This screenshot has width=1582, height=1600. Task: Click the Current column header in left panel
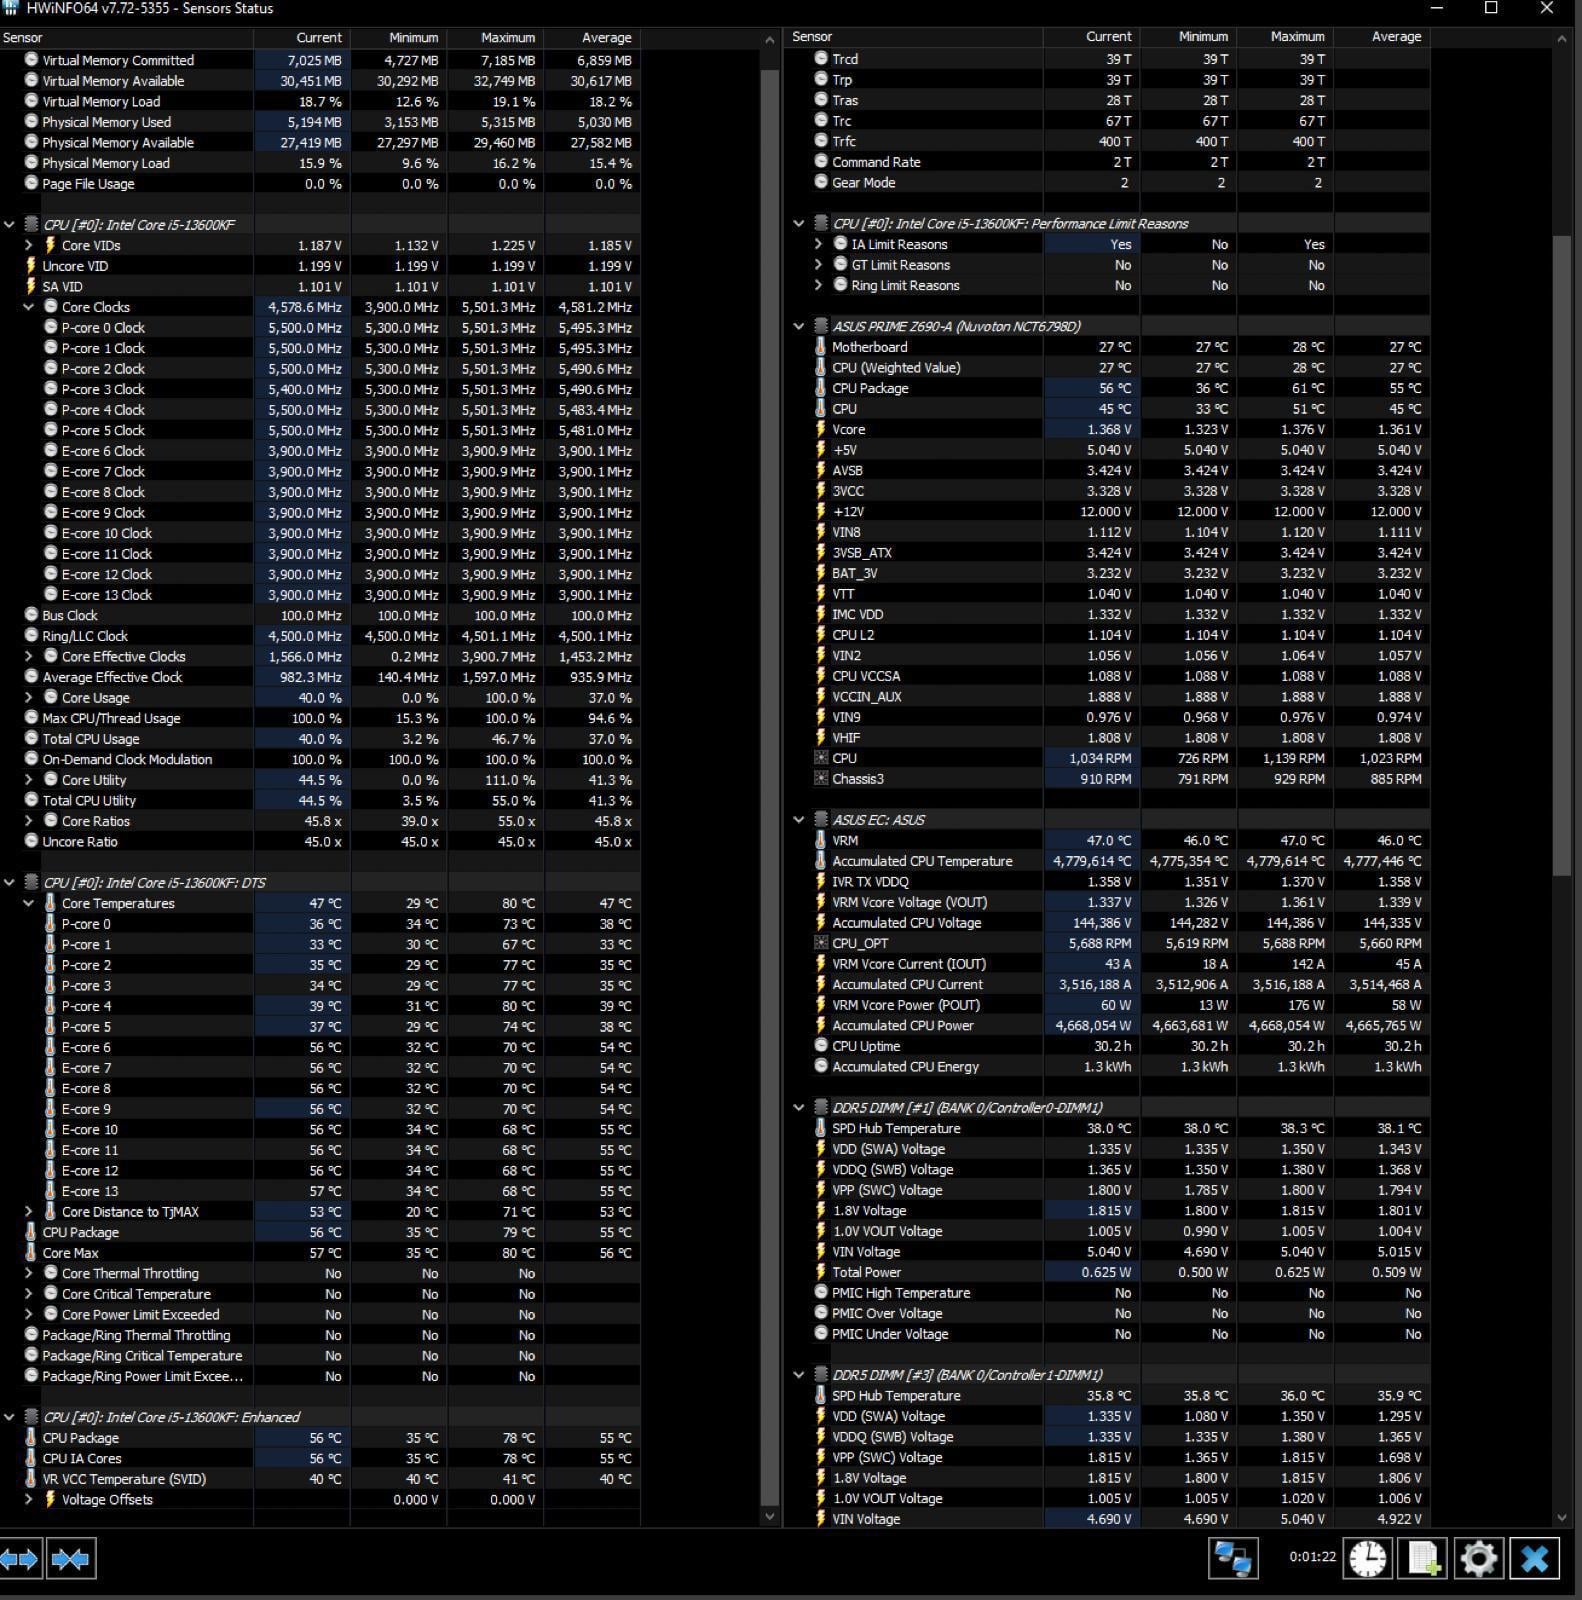(x=302, y=37)
